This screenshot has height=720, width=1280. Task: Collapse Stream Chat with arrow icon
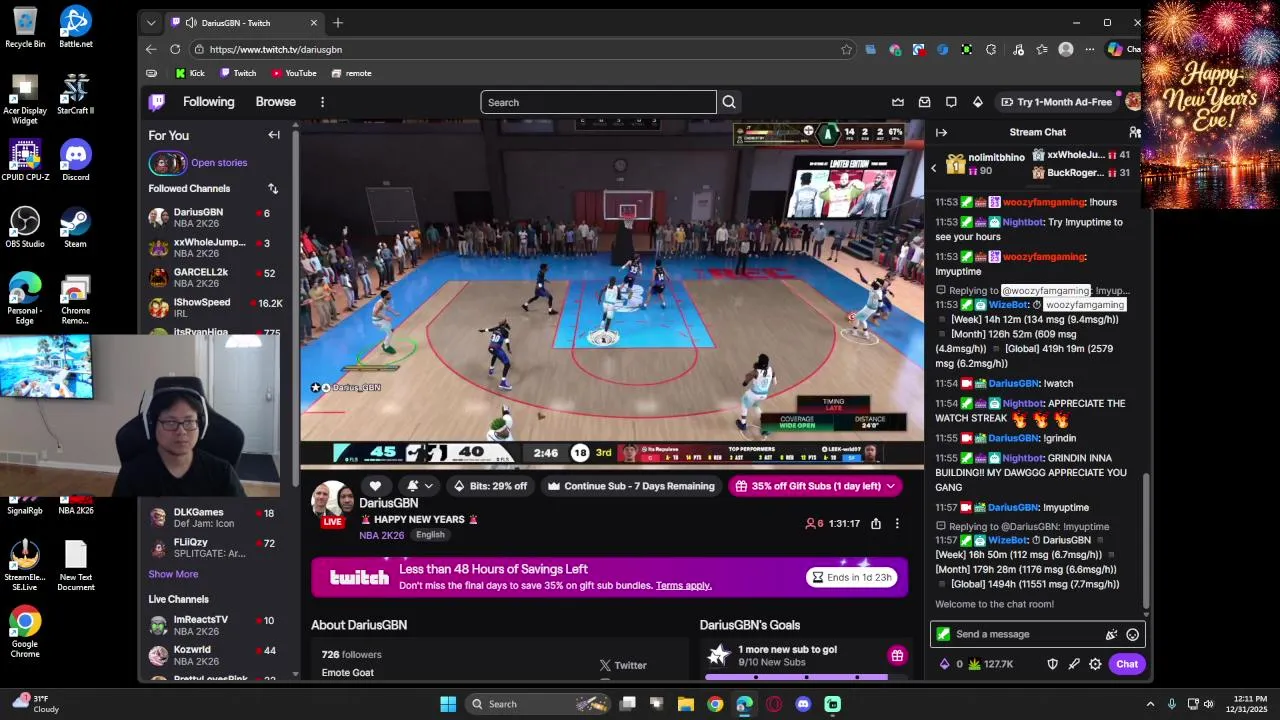(941, 132)
